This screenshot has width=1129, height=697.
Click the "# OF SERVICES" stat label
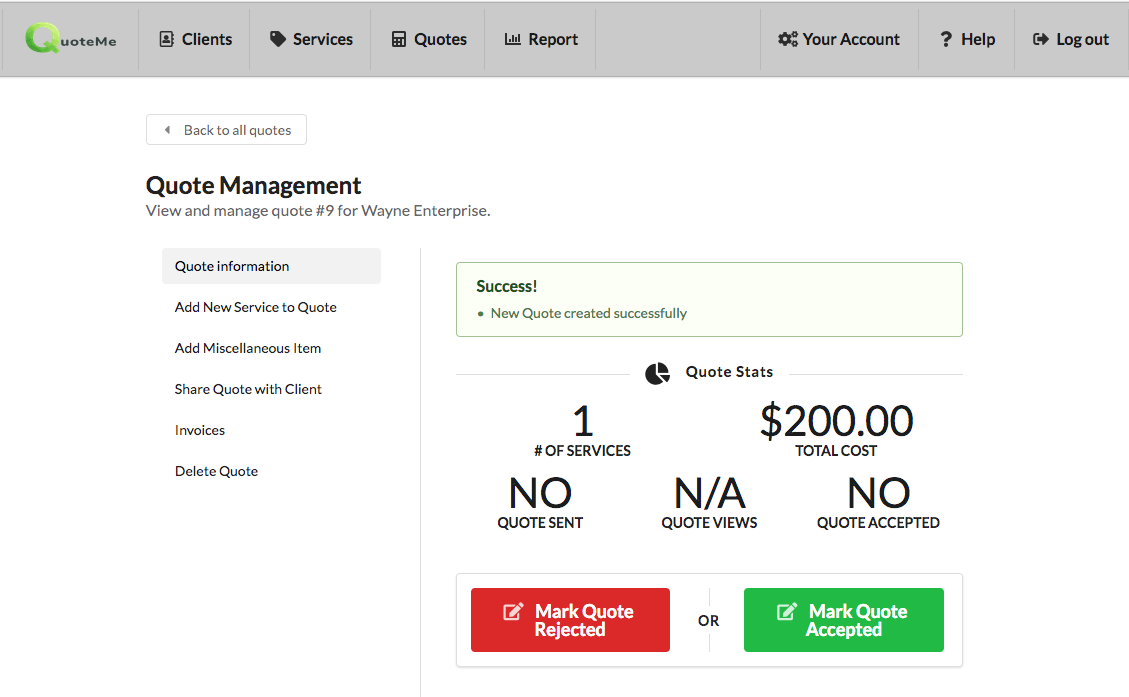[582, 451]
